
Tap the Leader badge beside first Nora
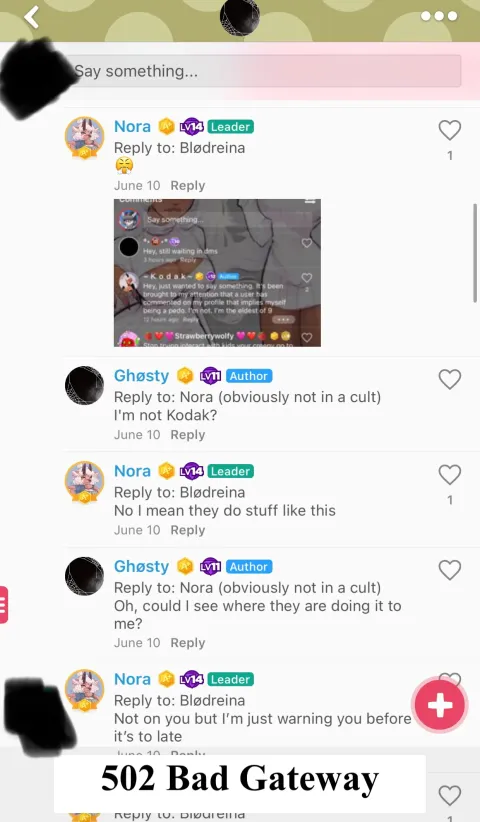click(231, 127)
